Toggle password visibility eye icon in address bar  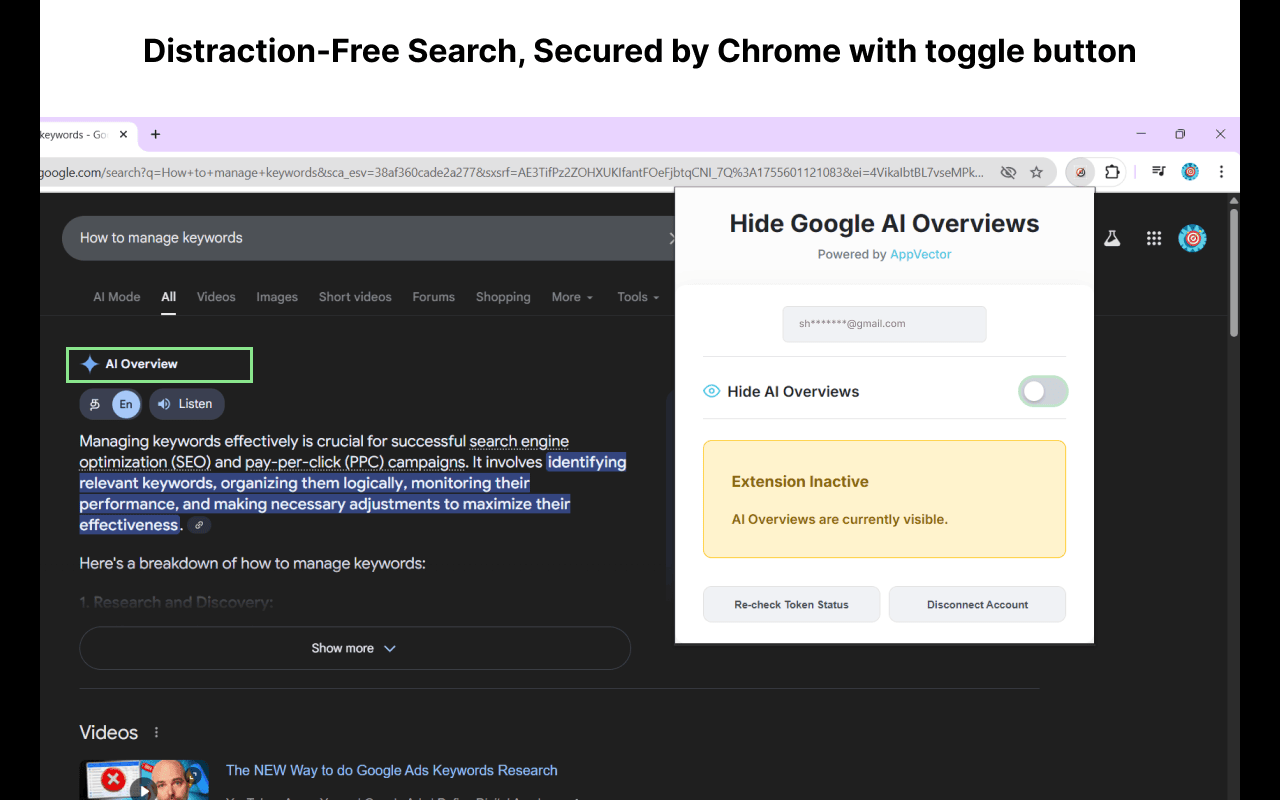[x=1009, y=171]
